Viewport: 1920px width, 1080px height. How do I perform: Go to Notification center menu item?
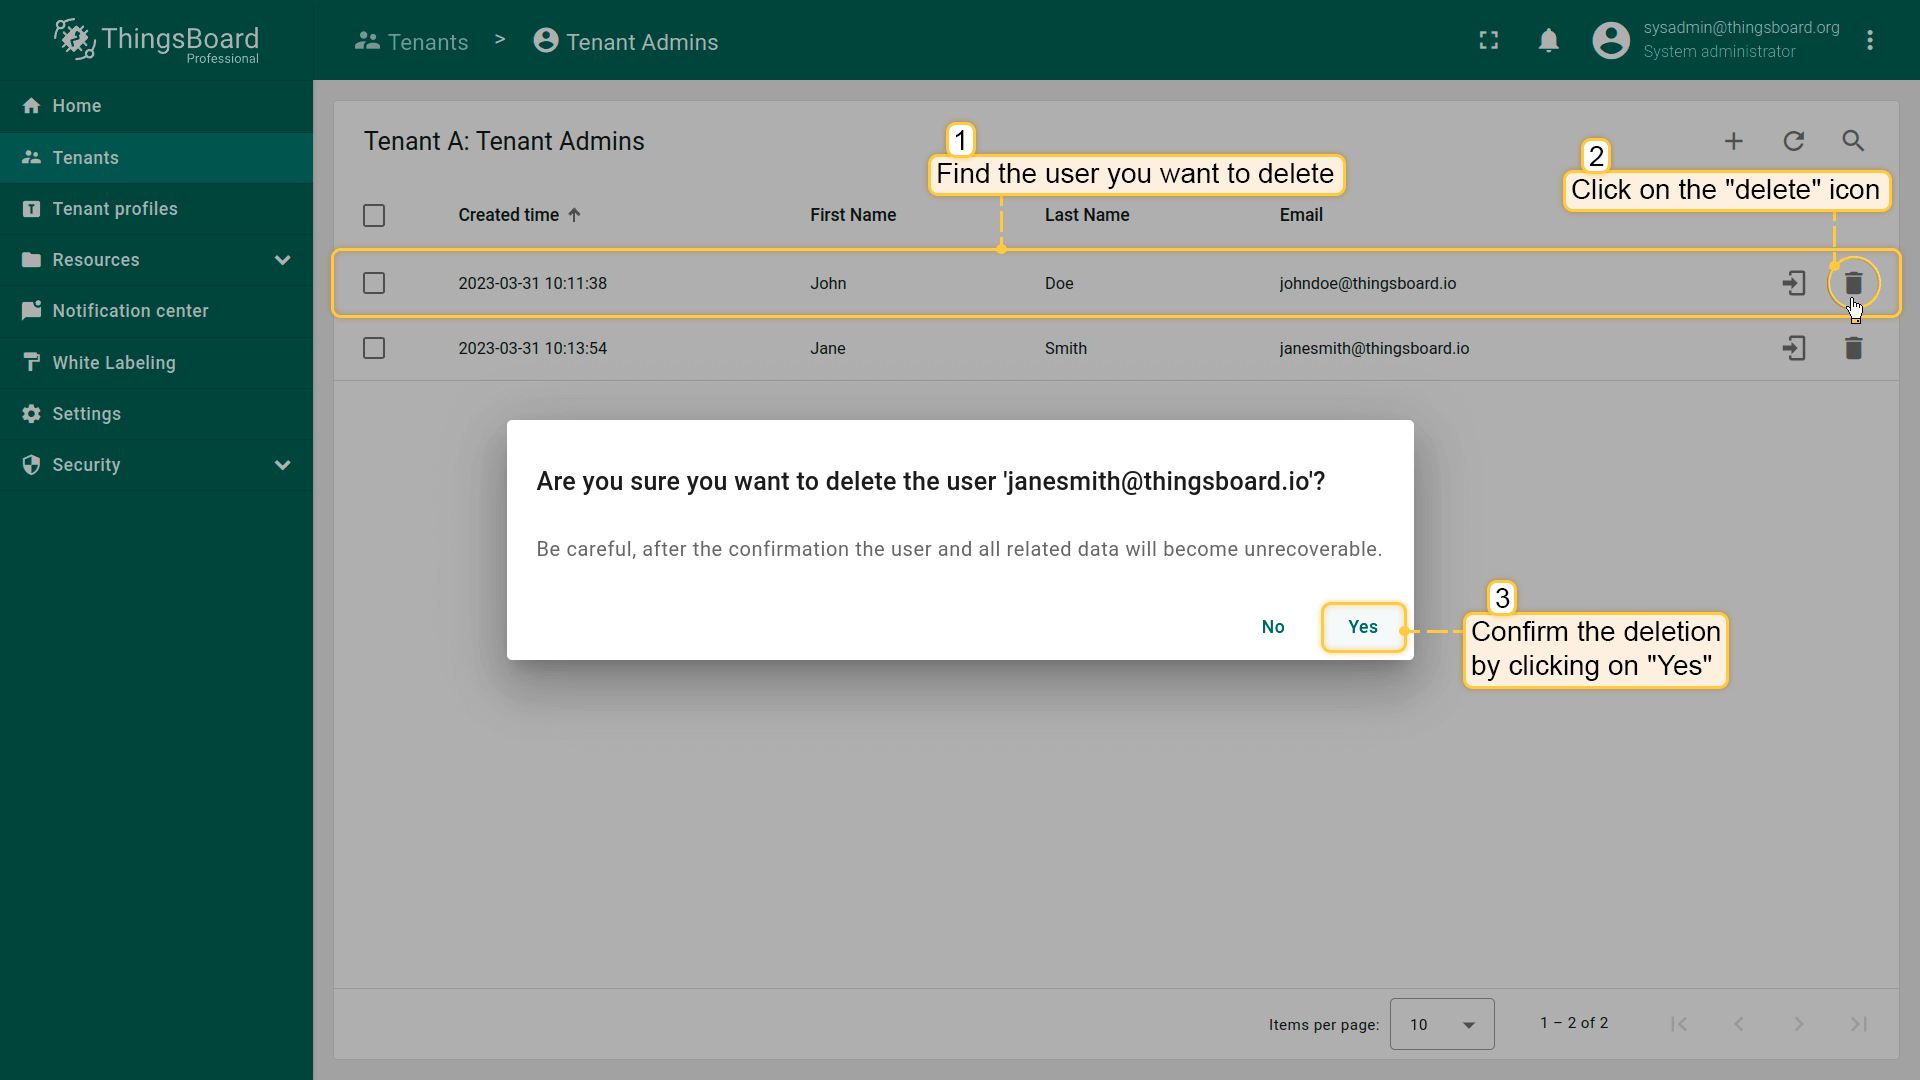click(130, 311)
